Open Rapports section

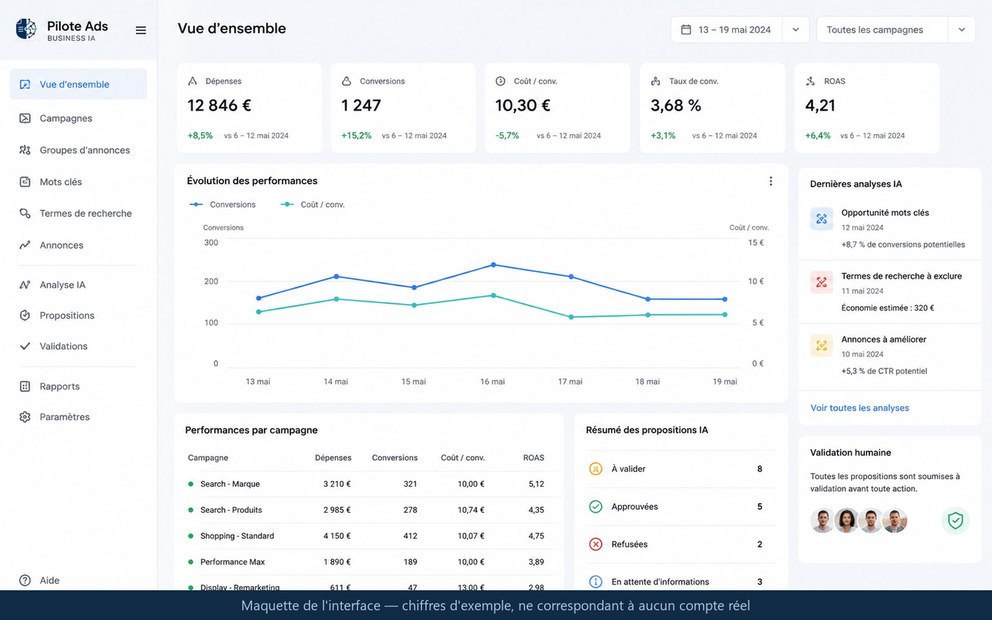[x=78, y=386]
